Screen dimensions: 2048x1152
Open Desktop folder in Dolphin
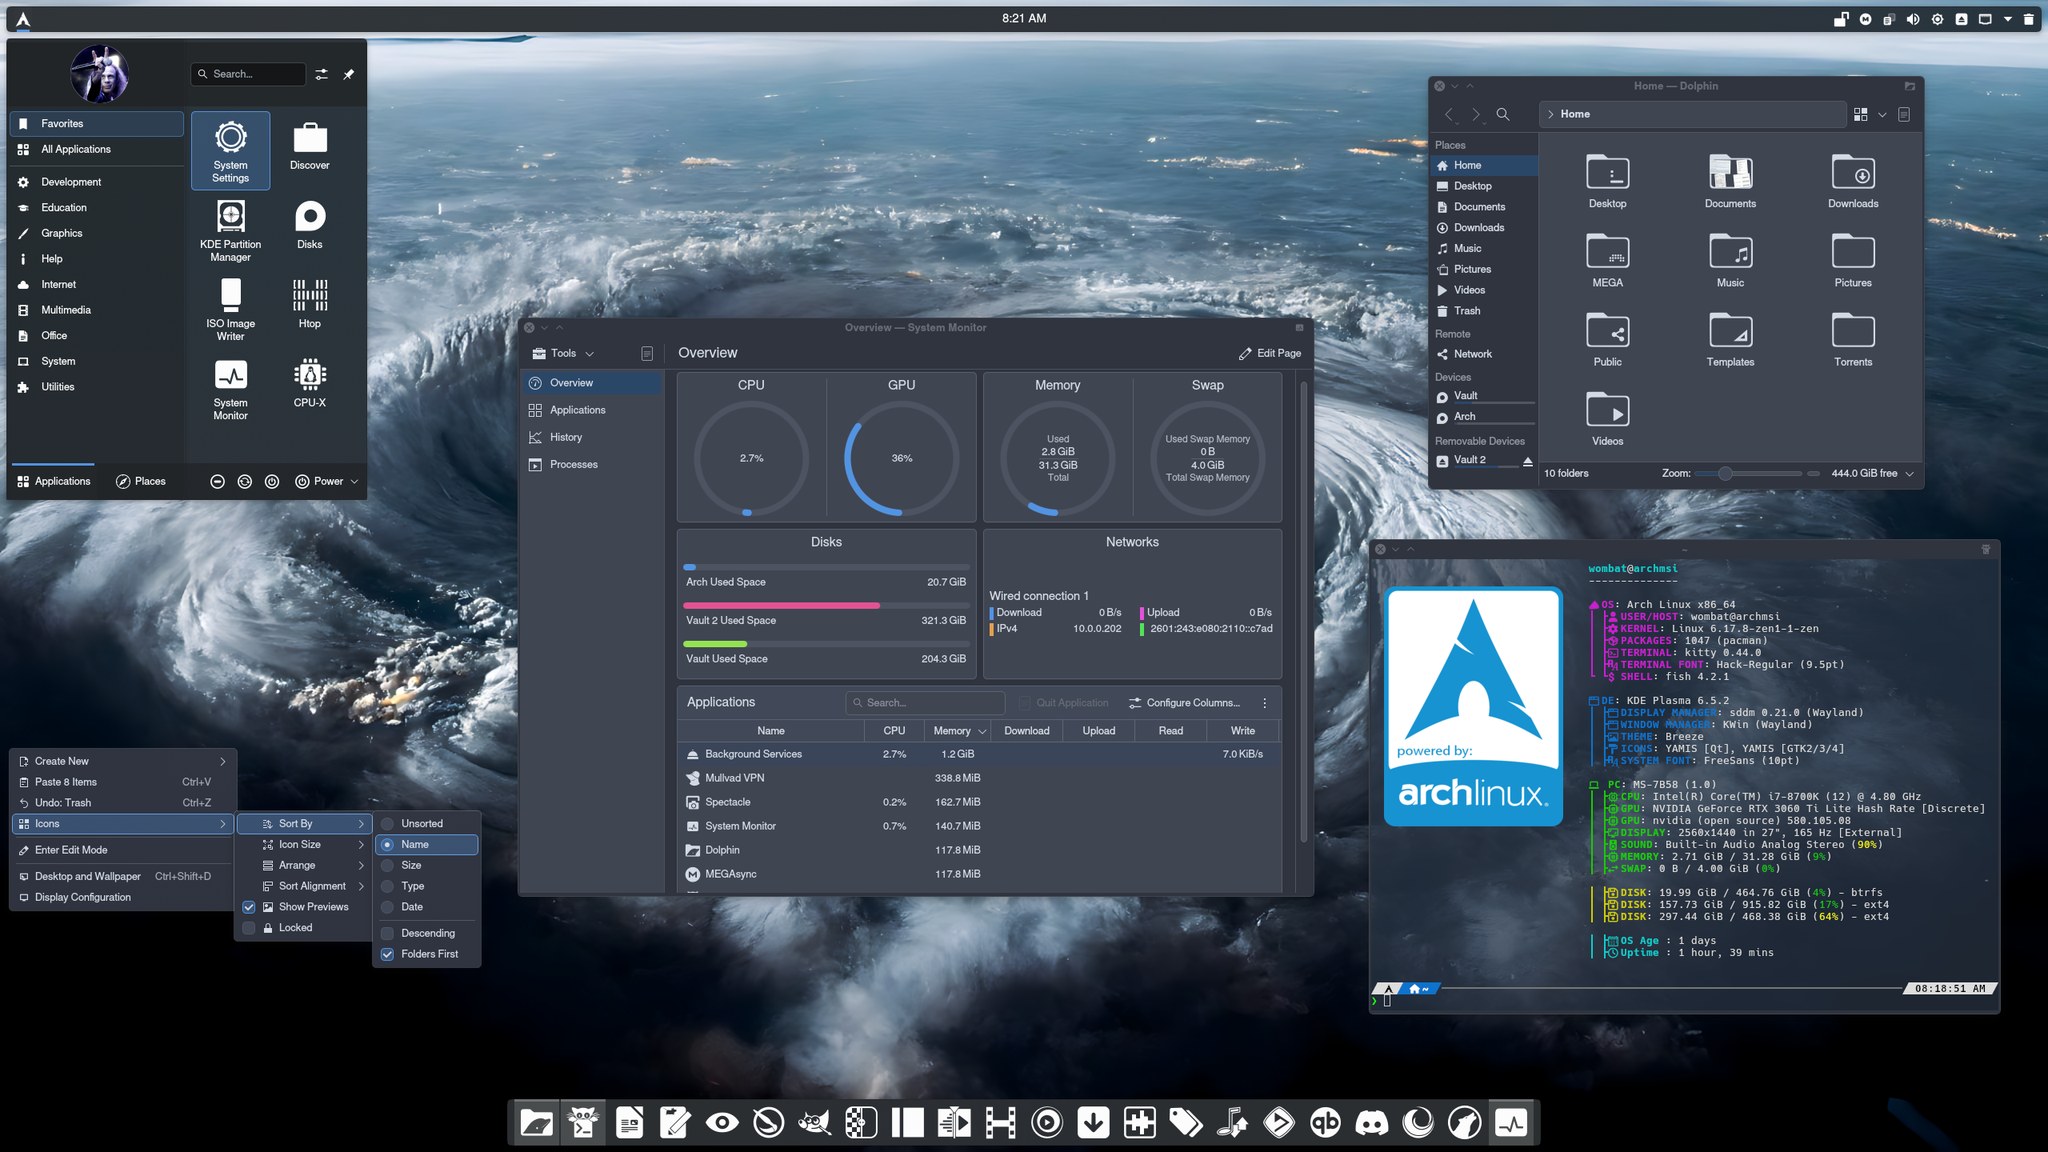(1607, 181)
